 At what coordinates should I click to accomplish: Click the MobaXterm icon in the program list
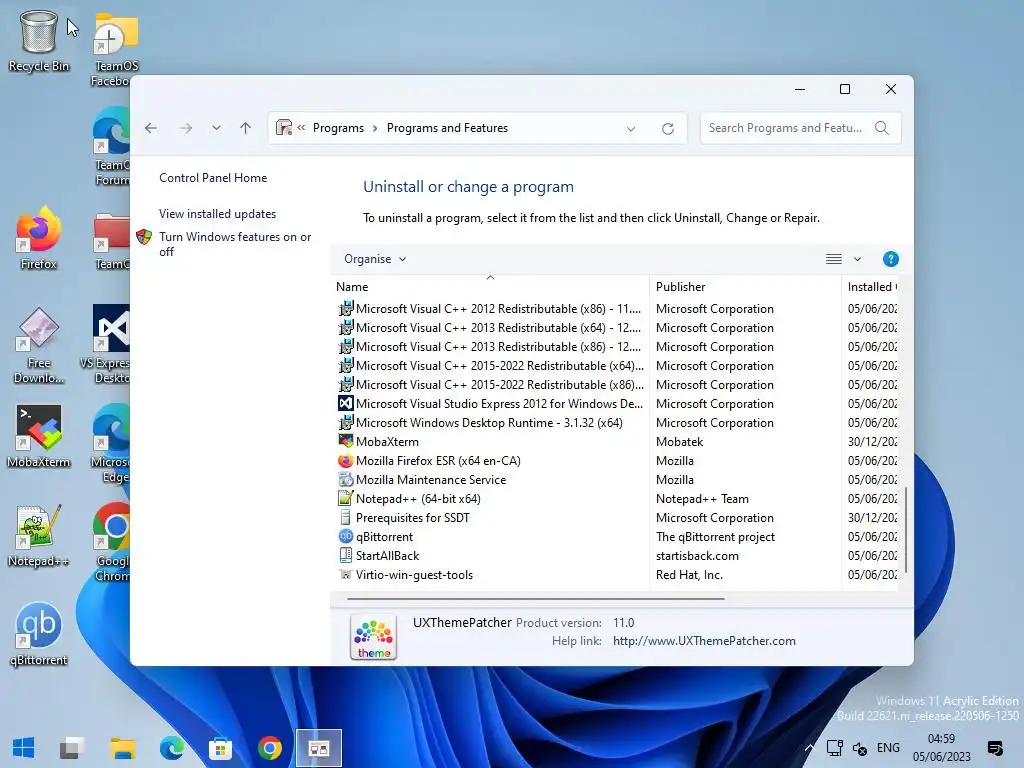[345, 441]
